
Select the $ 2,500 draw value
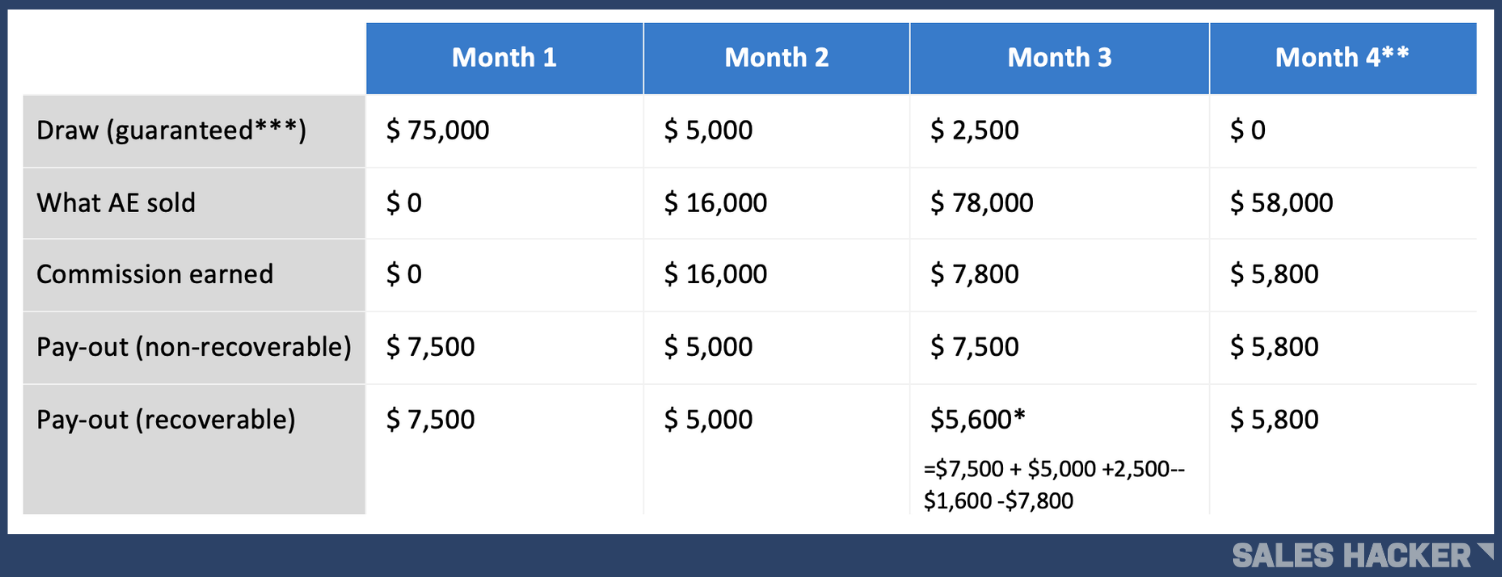(x=975, y=131)
